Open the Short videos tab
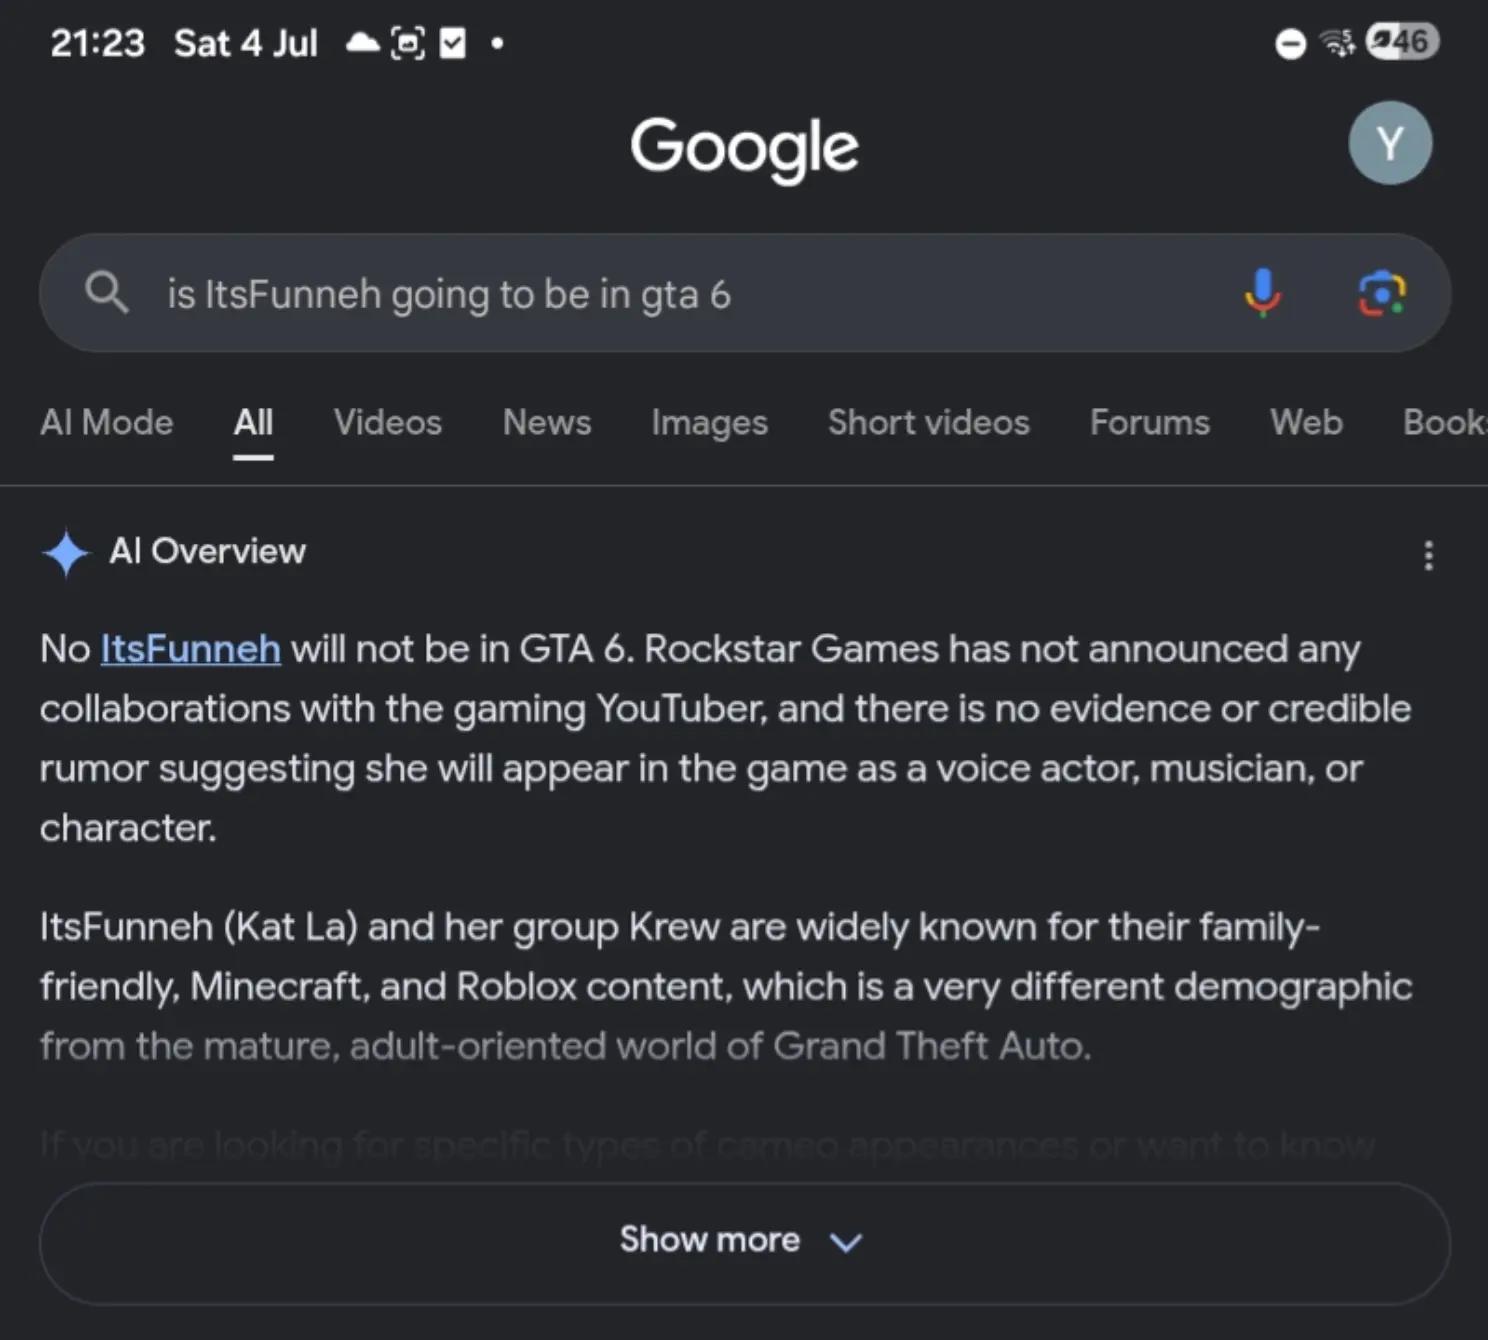Viewport: 1488px width, 1340px height. click(929, 423)
